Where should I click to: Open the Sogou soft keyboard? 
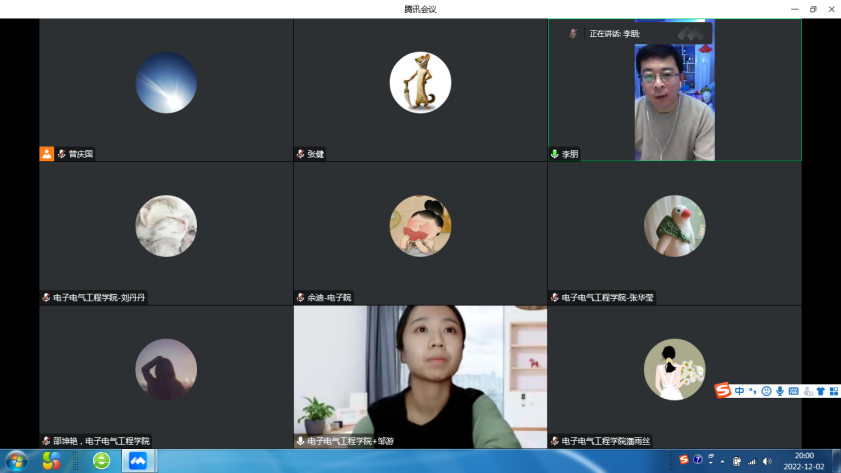(793, 391)
